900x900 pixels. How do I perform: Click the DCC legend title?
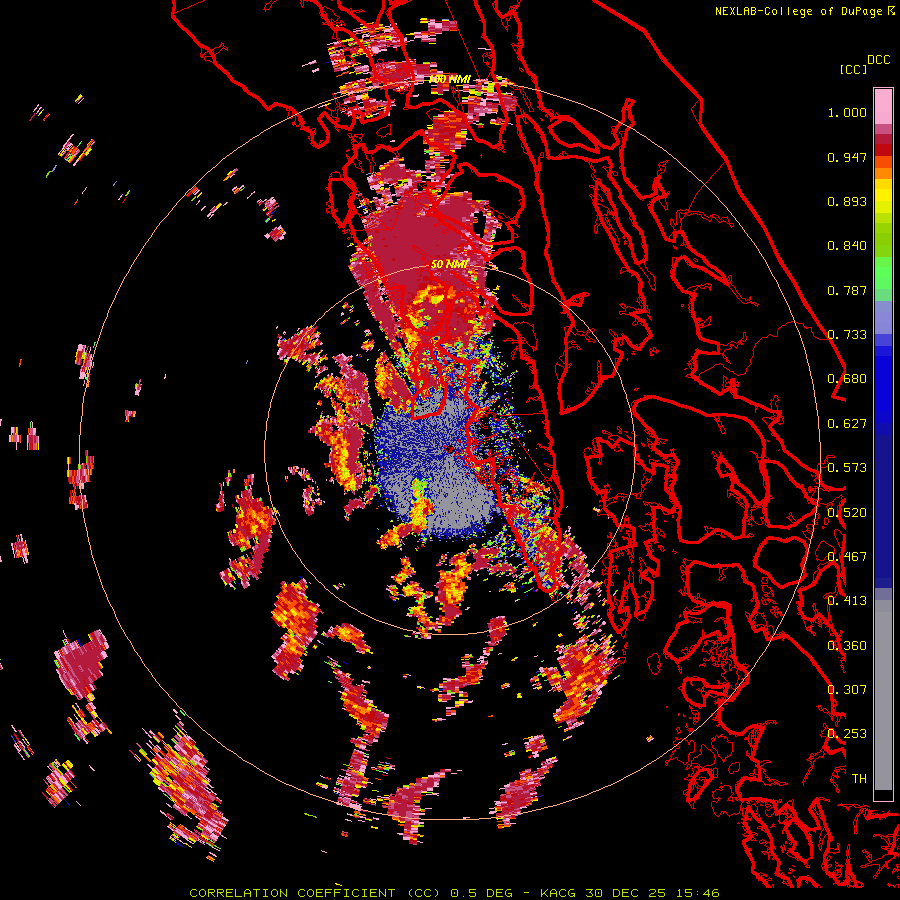point(878,60)
